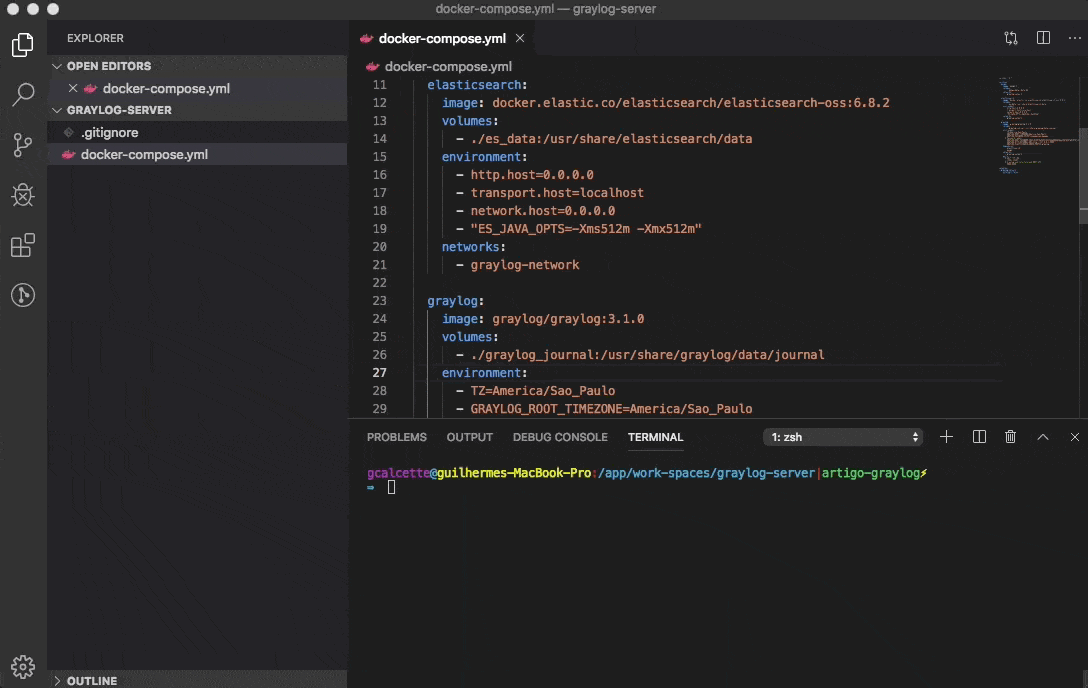Screen dimensions: 1088x688
Task: Click TZ=America/Sao_Paulo environment line
Action: [x=543, y=390]
